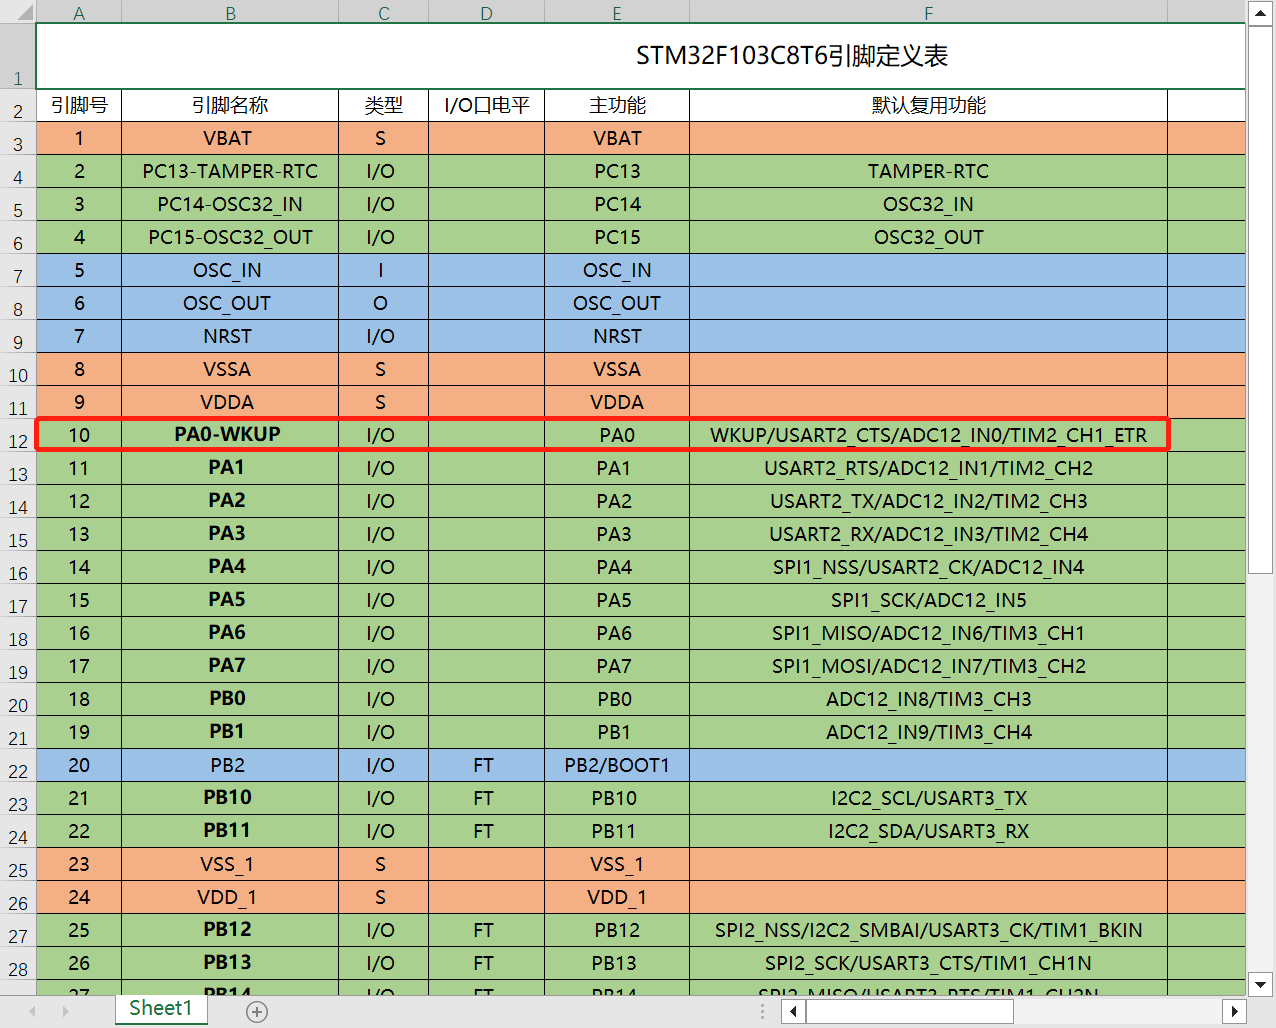
Task: Select the 引脚号 header cell
Action: [x=79, y=105]
